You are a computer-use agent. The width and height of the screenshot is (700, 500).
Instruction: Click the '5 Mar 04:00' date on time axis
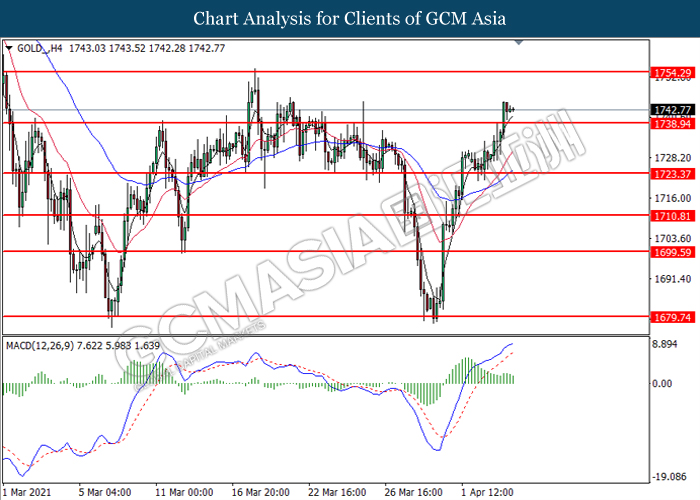coord(106,492)
